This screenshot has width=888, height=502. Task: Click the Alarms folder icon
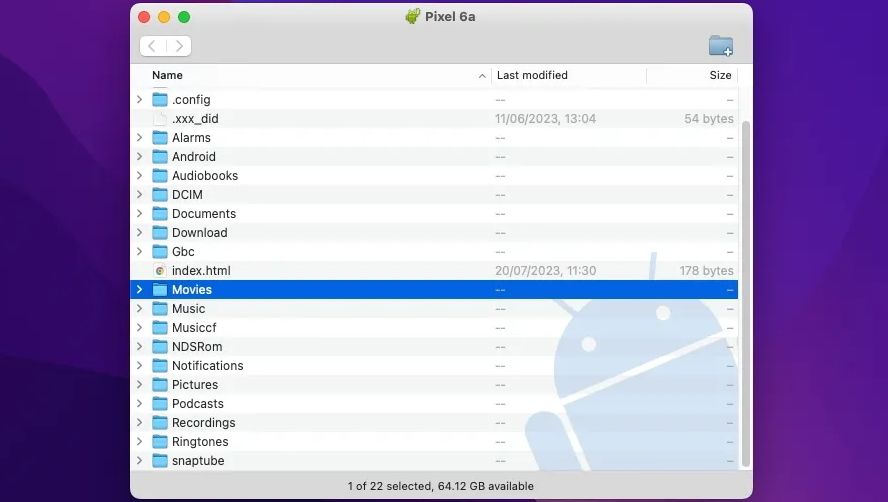tap(160, 138)
